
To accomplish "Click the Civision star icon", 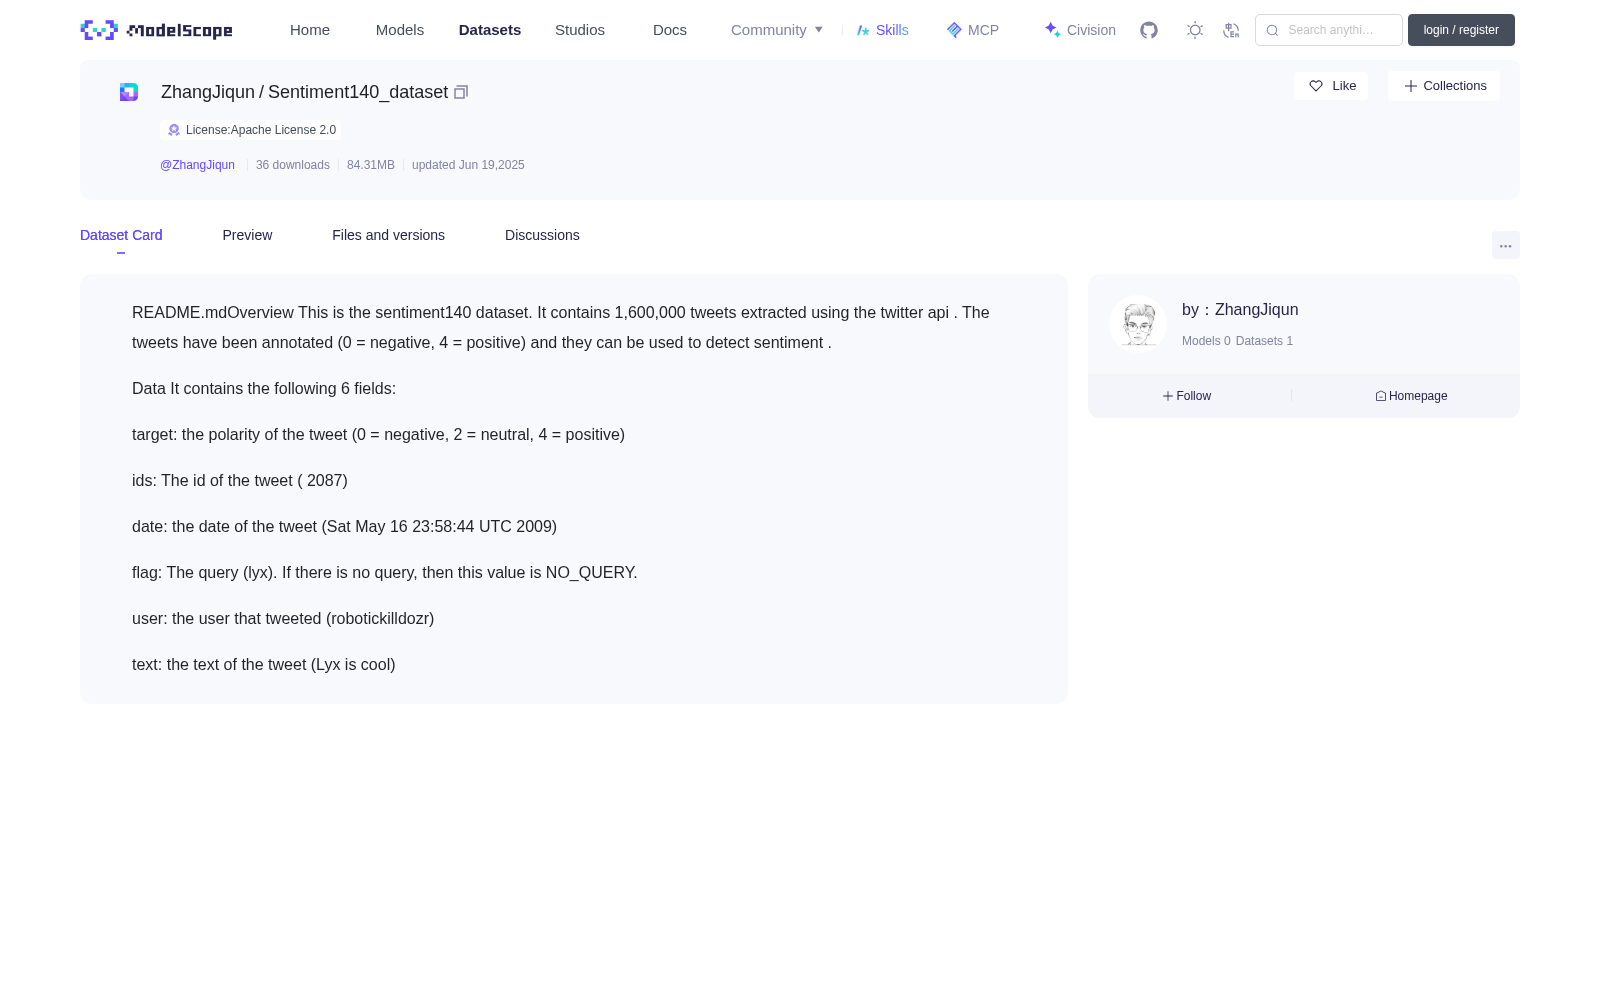I will coord(1053,30).
